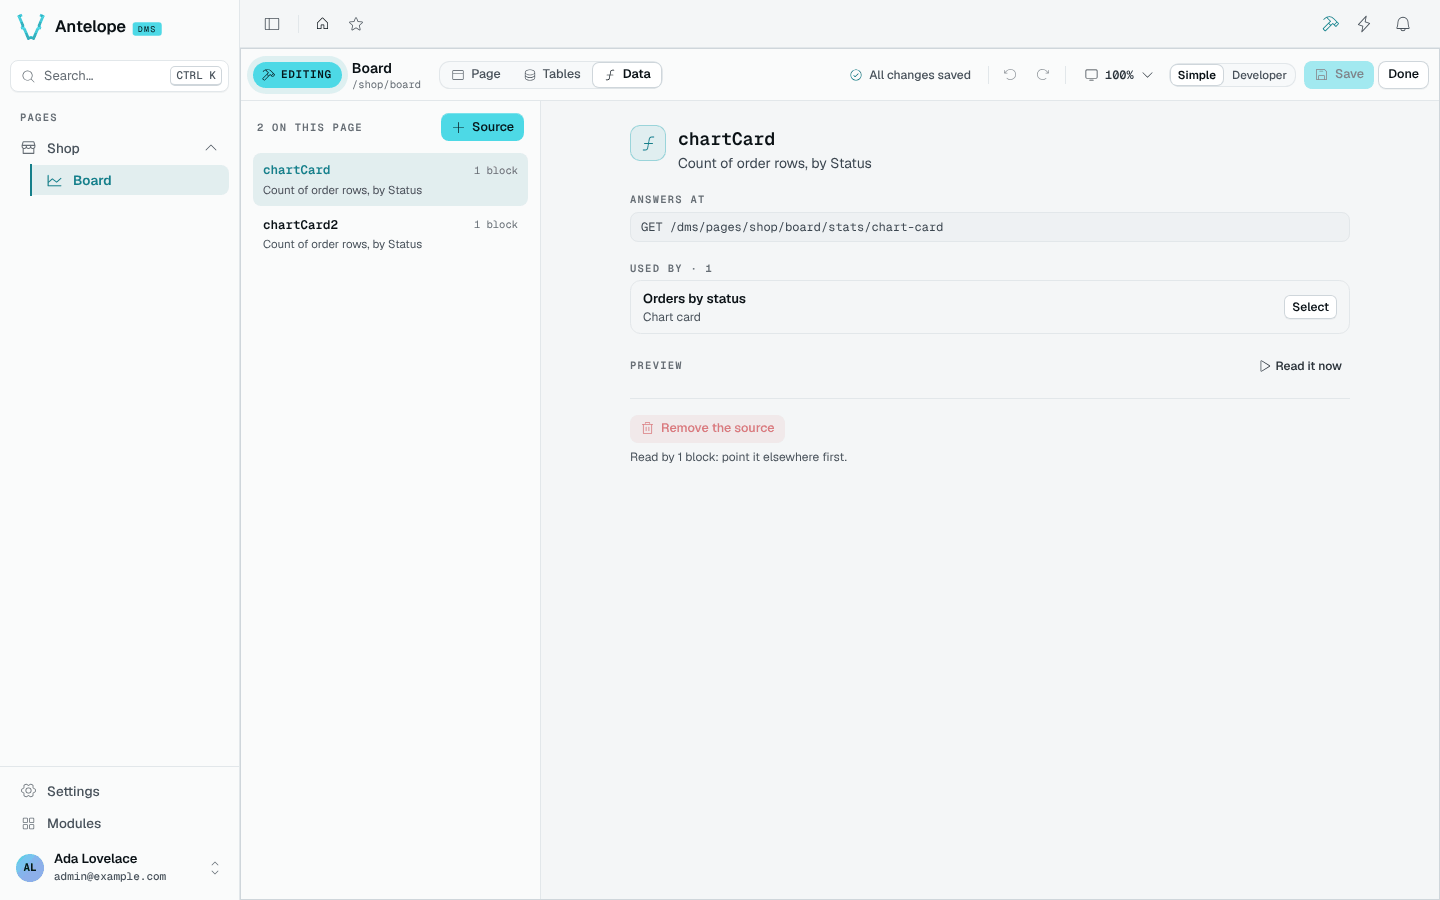Click the Settings gear icon in sidebar
The width and height of the screenshot is (1440, 900).
pos(29,791)
